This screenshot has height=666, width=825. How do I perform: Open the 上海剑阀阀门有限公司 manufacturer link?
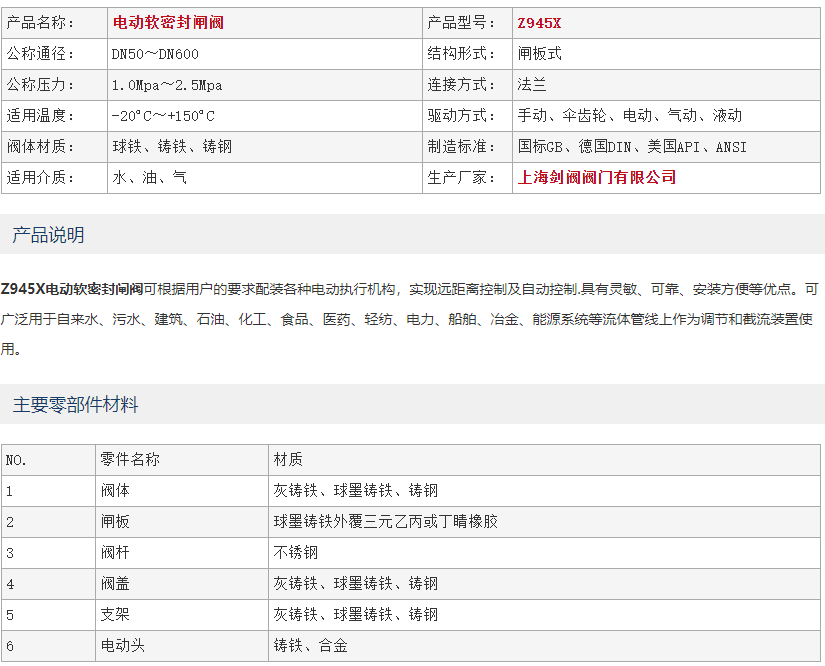(597, 177)
